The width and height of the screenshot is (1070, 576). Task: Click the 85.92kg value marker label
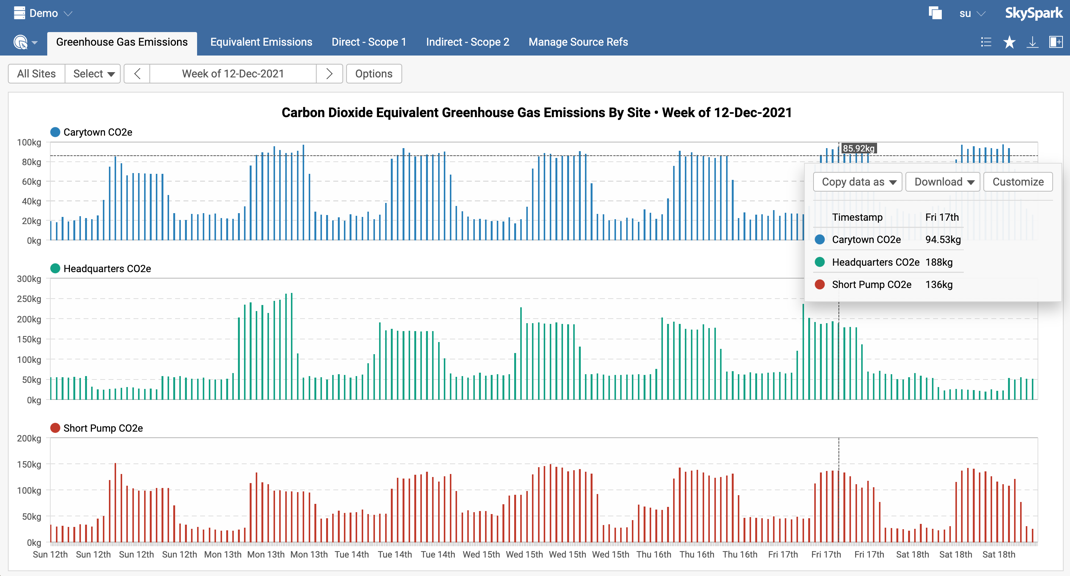click(858, 148)
